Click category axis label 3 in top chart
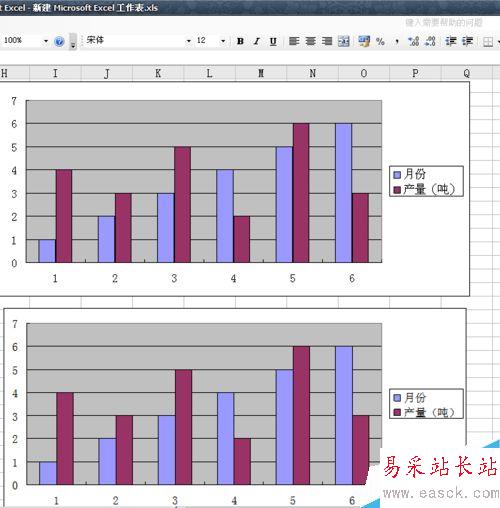The image size is (500, 508). pos(174,278)
